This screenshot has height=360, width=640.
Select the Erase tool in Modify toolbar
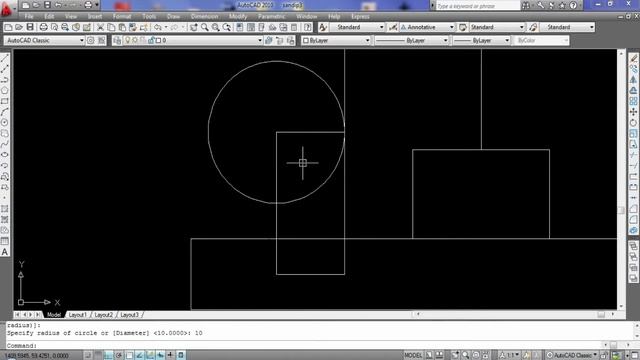pos(633,58)
